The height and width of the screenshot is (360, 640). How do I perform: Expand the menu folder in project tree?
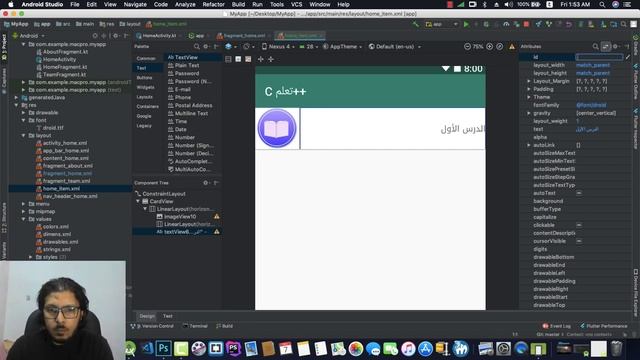[x=23, y=204]
